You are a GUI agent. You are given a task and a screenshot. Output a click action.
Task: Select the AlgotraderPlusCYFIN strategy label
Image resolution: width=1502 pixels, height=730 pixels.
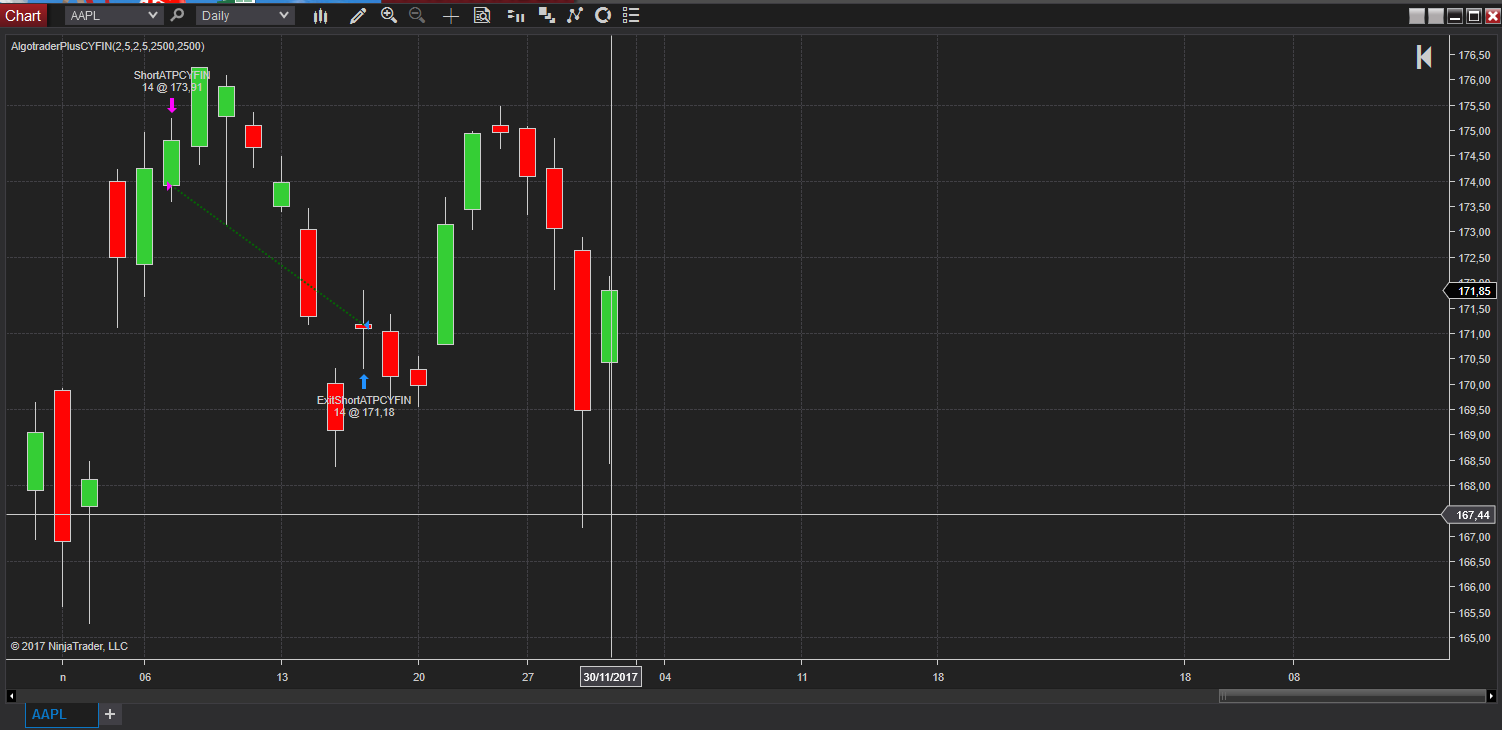pyautogui.click(x=107, y=46)
